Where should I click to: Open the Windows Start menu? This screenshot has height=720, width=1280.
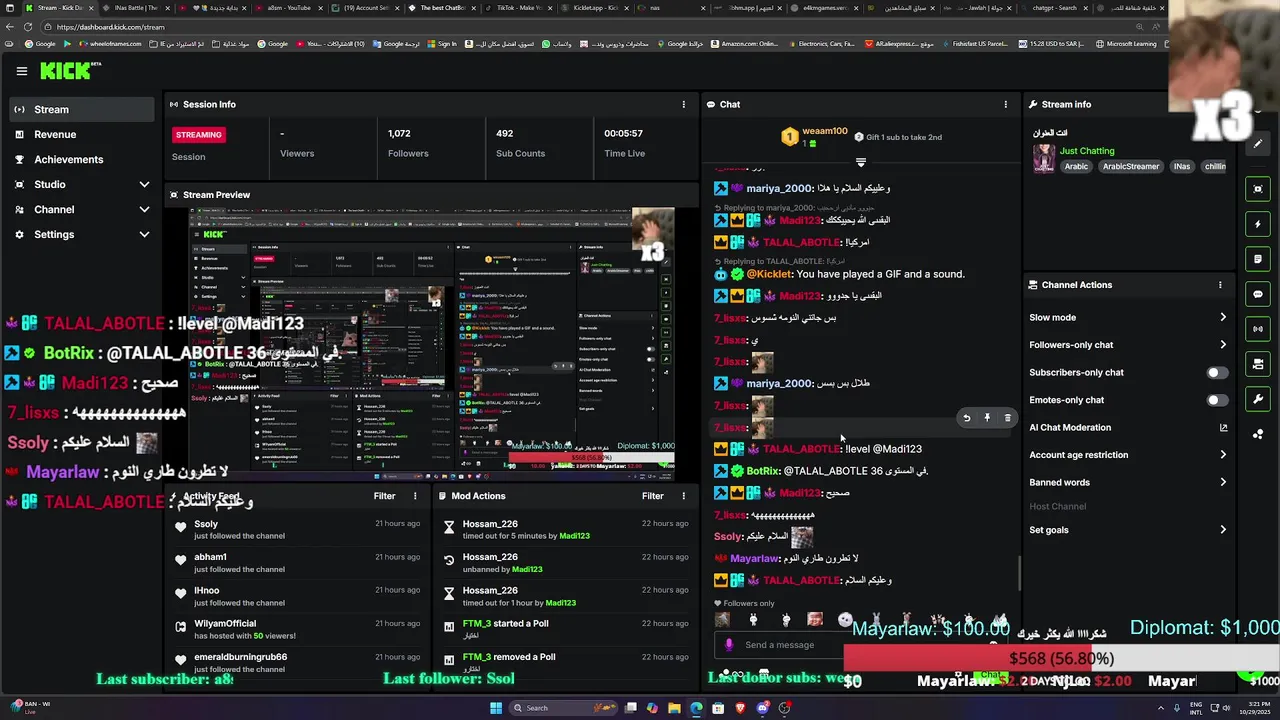(x=495, y=708)
